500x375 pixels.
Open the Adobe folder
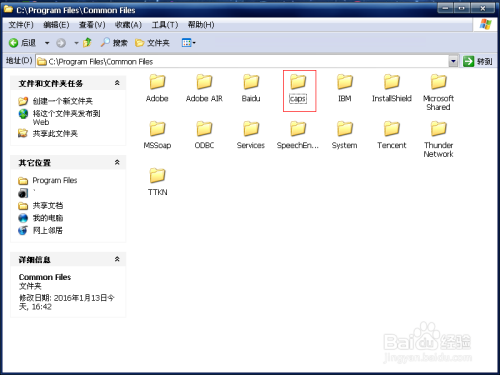[x=157, y=88]
